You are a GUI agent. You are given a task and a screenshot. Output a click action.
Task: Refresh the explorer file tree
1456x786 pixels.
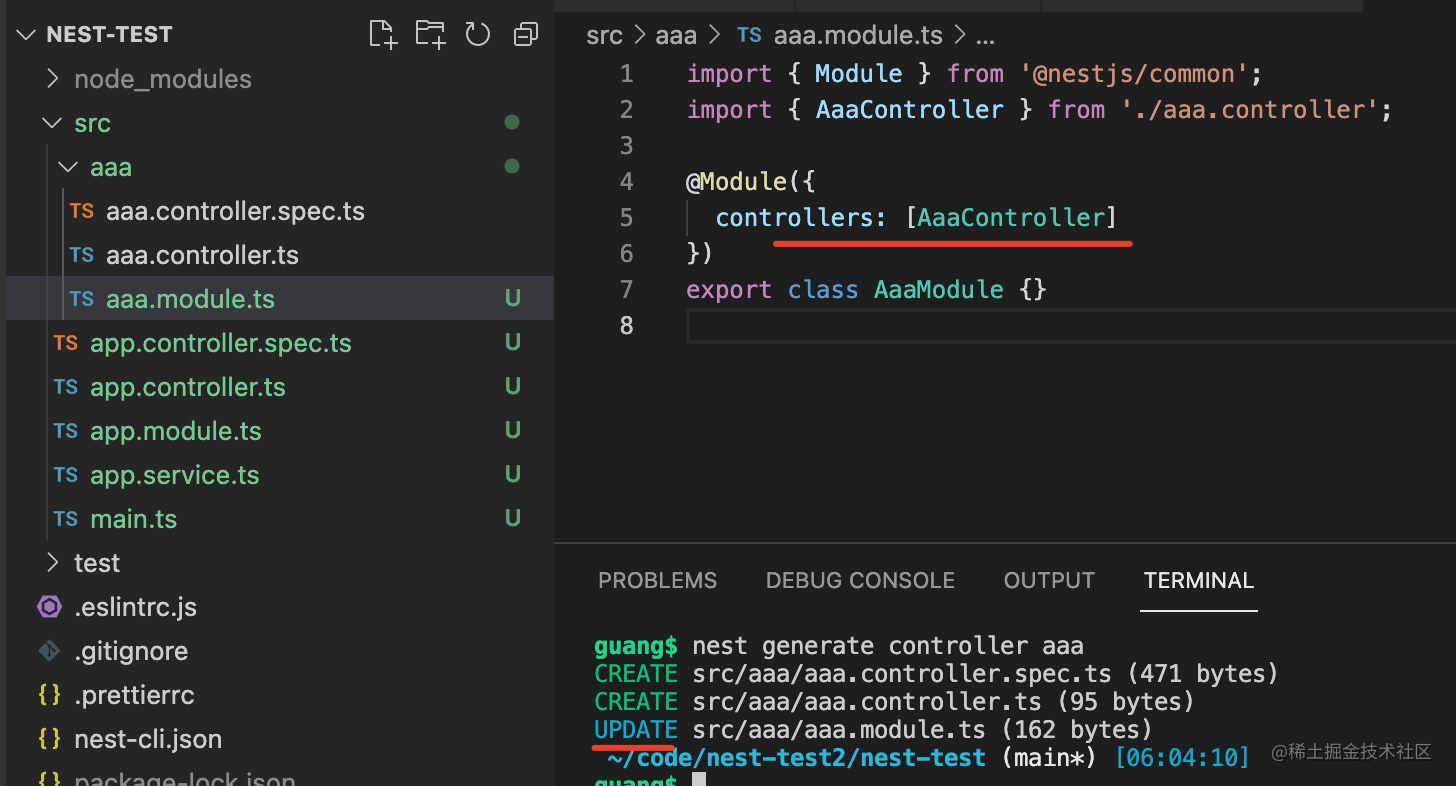478,35
